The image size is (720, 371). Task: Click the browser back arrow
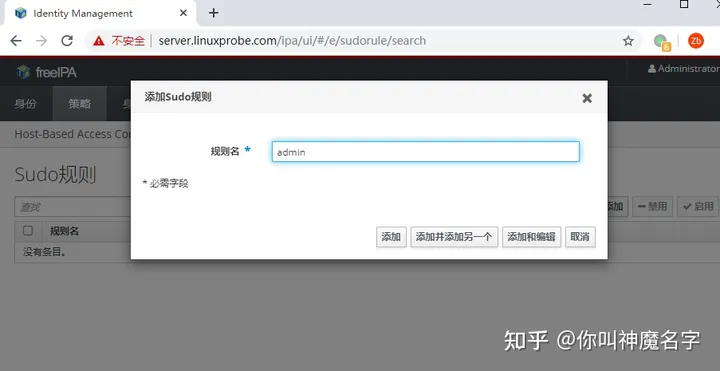pos(16,41)
